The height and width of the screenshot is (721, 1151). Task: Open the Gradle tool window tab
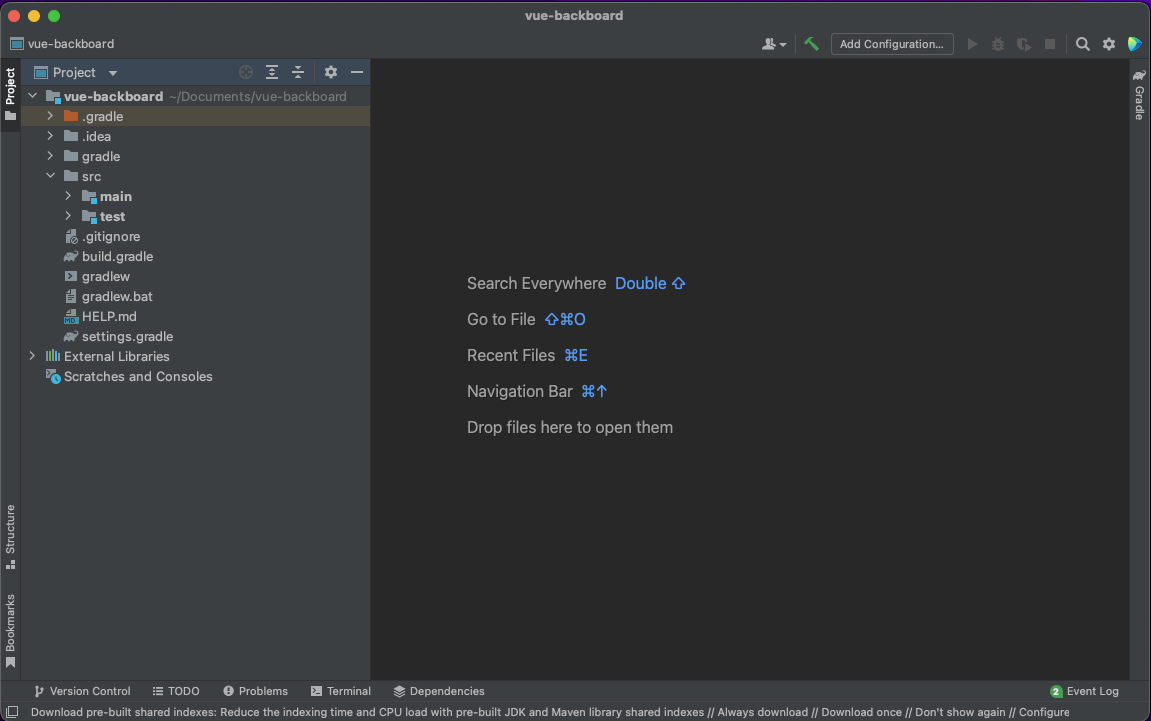click(1139, 95)
